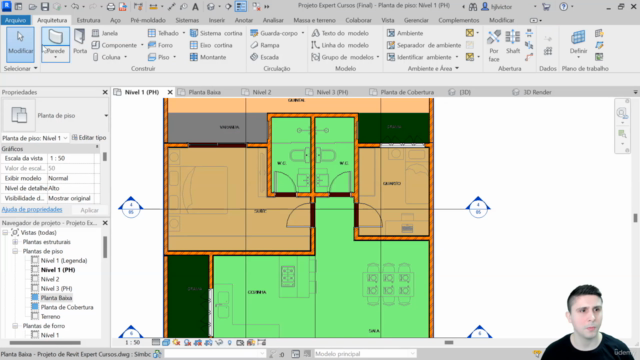Switch to Planta Baixa view tab
This screenshot has width=640, height=360.
pos(204,92)
